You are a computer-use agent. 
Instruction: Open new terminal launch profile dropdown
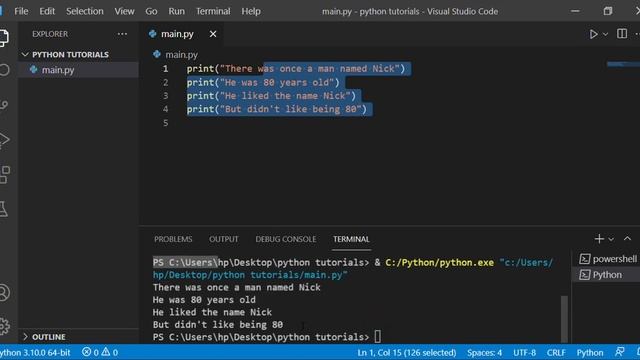click(x=611, y=240)
